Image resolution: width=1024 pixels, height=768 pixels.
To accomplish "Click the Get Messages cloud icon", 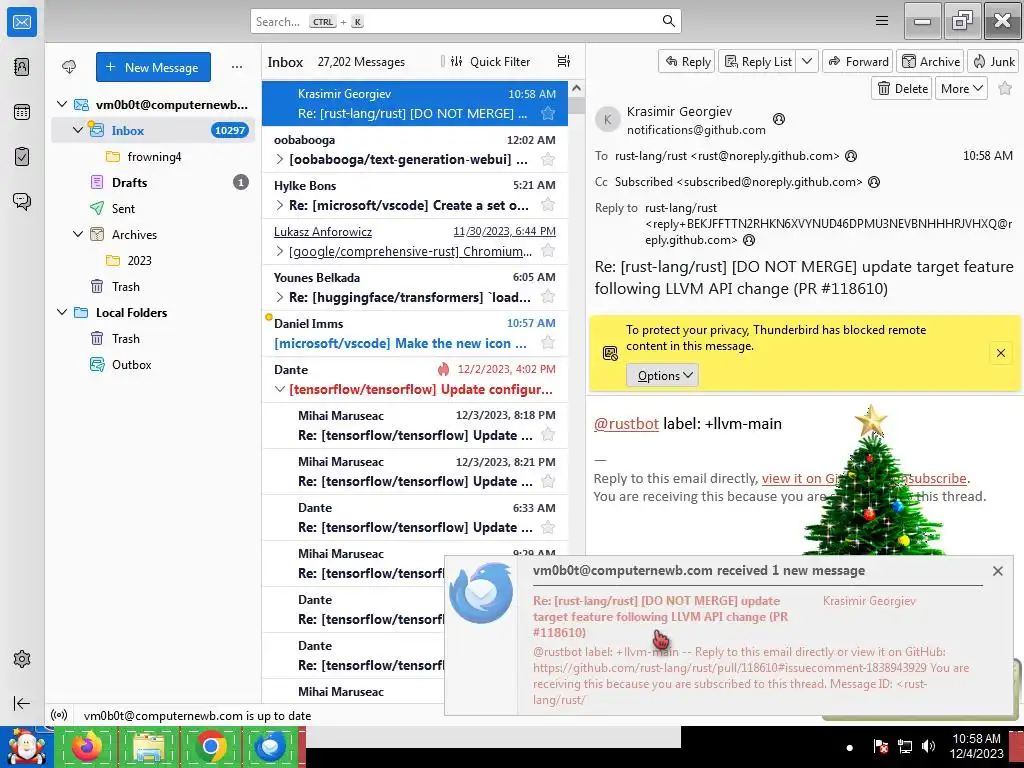I will point(69,67).
